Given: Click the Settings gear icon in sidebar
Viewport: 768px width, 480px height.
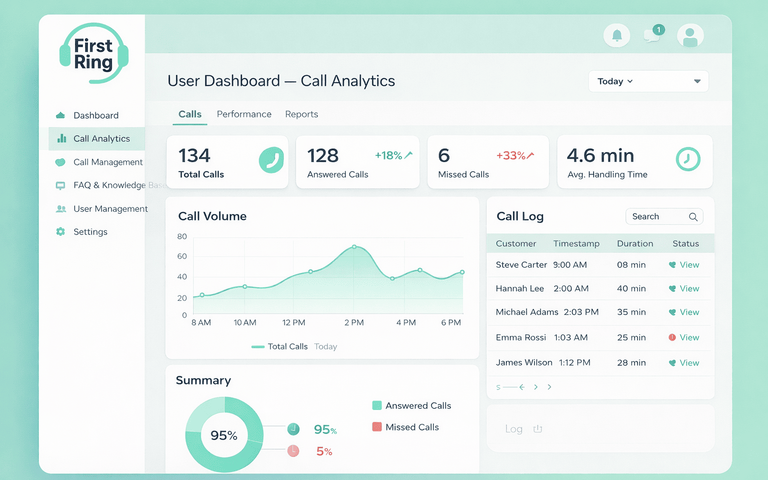Looking at the screenshot, I should point(61,232).
